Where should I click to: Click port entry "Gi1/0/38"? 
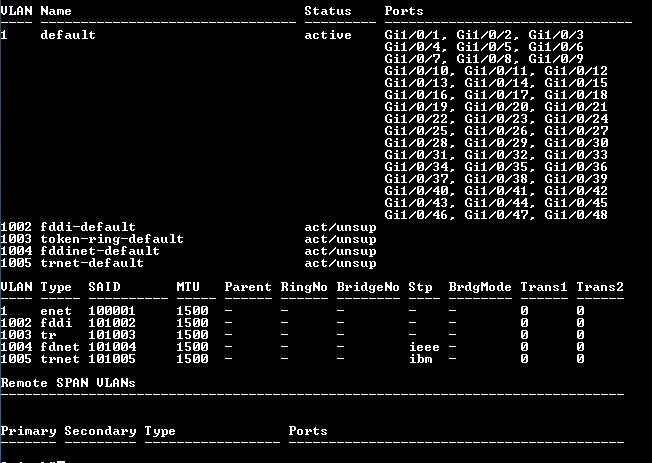click(496, 179)
